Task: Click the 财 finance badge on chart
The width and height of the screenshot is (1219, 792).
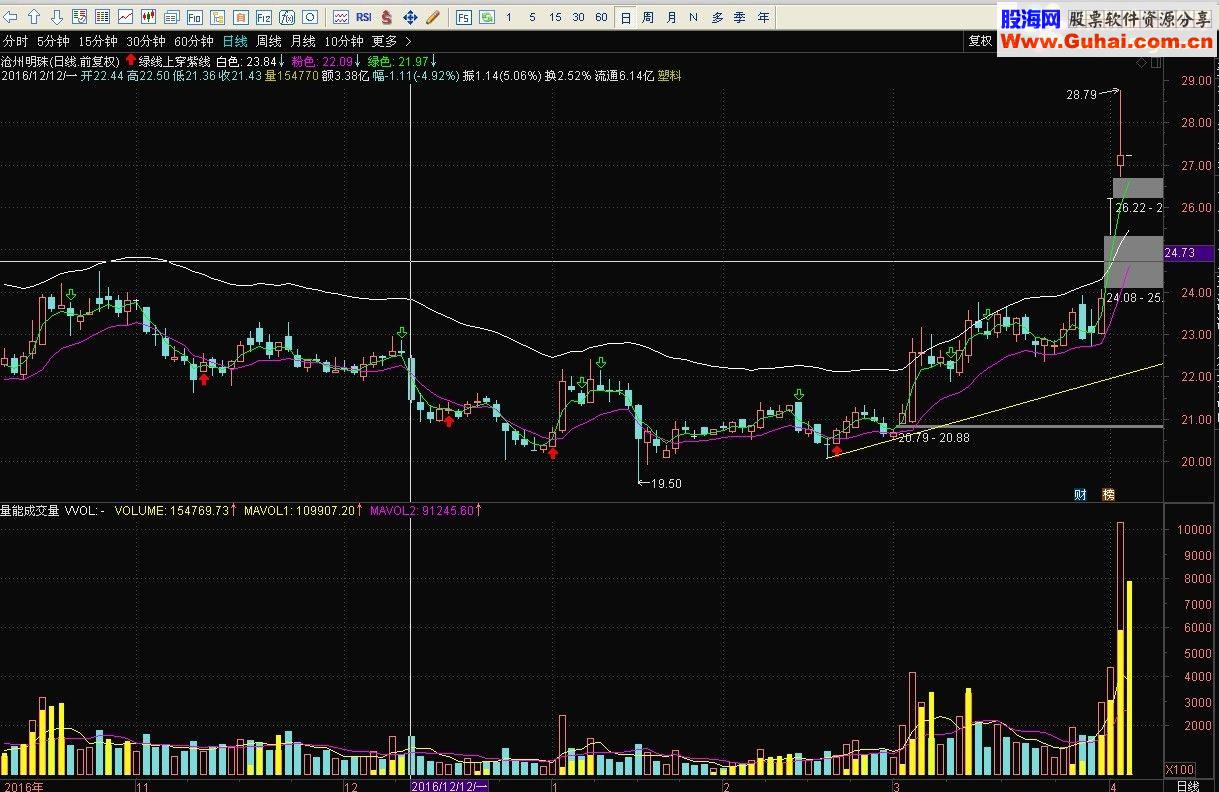Action: pyautogui.click(x=1081, y=495)
